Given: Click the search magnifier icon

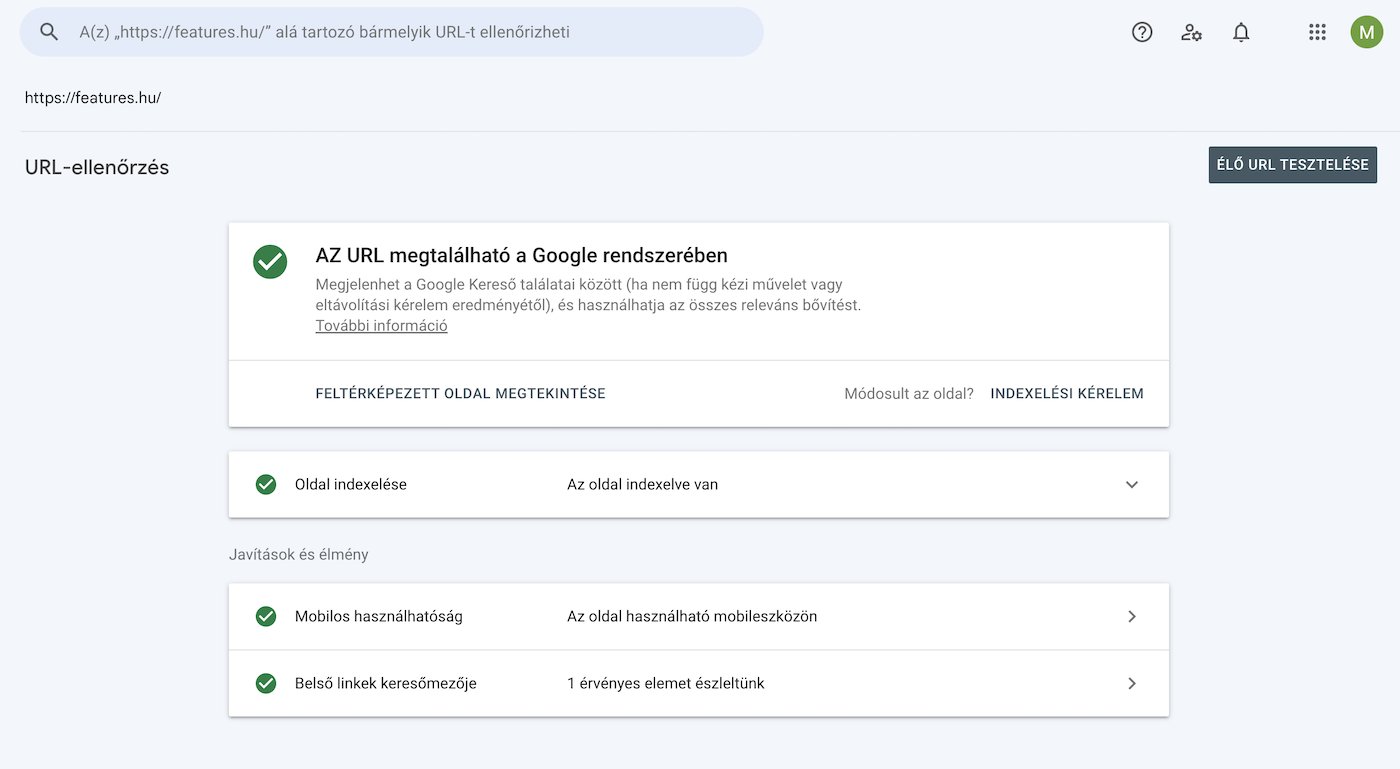Looking at the screenshot, I should tap(49, 32).
